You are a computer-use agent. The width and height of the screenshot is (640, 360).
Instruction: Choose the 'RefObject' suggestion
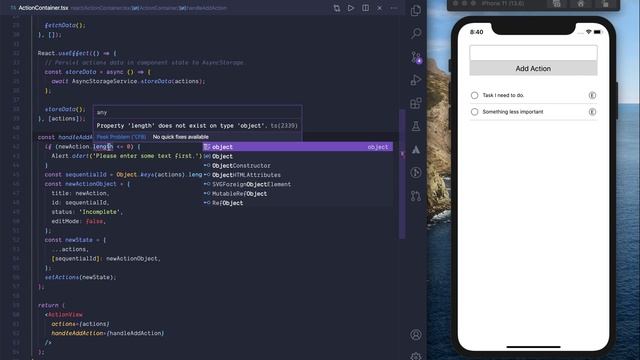[298, 203]
